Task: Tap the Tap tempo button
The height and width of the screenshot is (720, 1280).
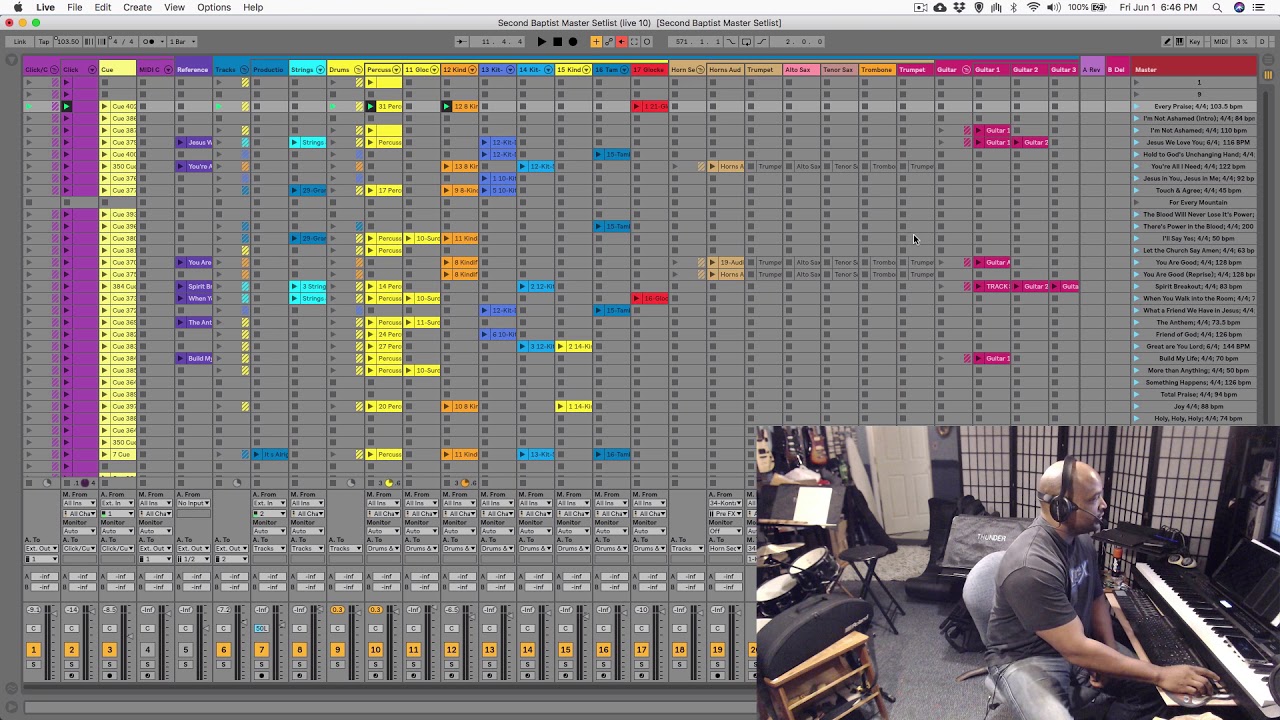Action: click(43, 42)
